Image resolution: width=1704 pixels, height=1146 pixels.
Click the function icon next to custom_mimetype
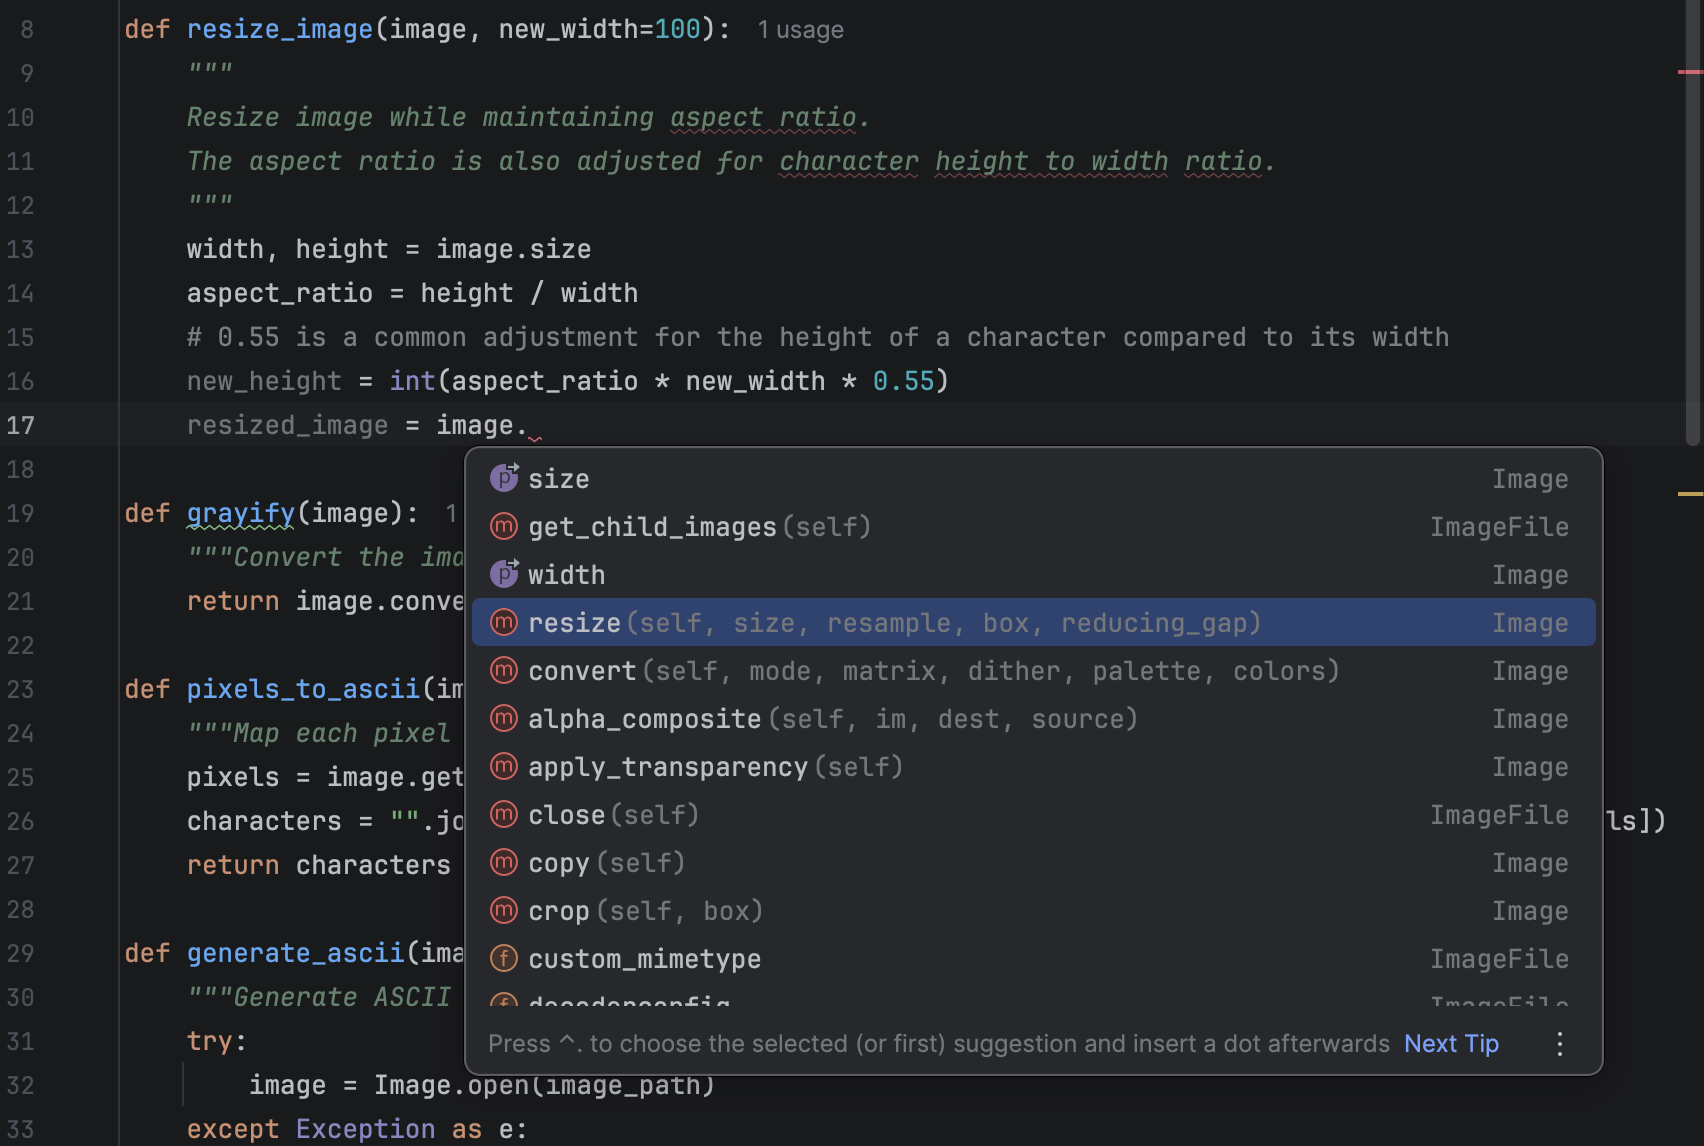tap(504, 958)
